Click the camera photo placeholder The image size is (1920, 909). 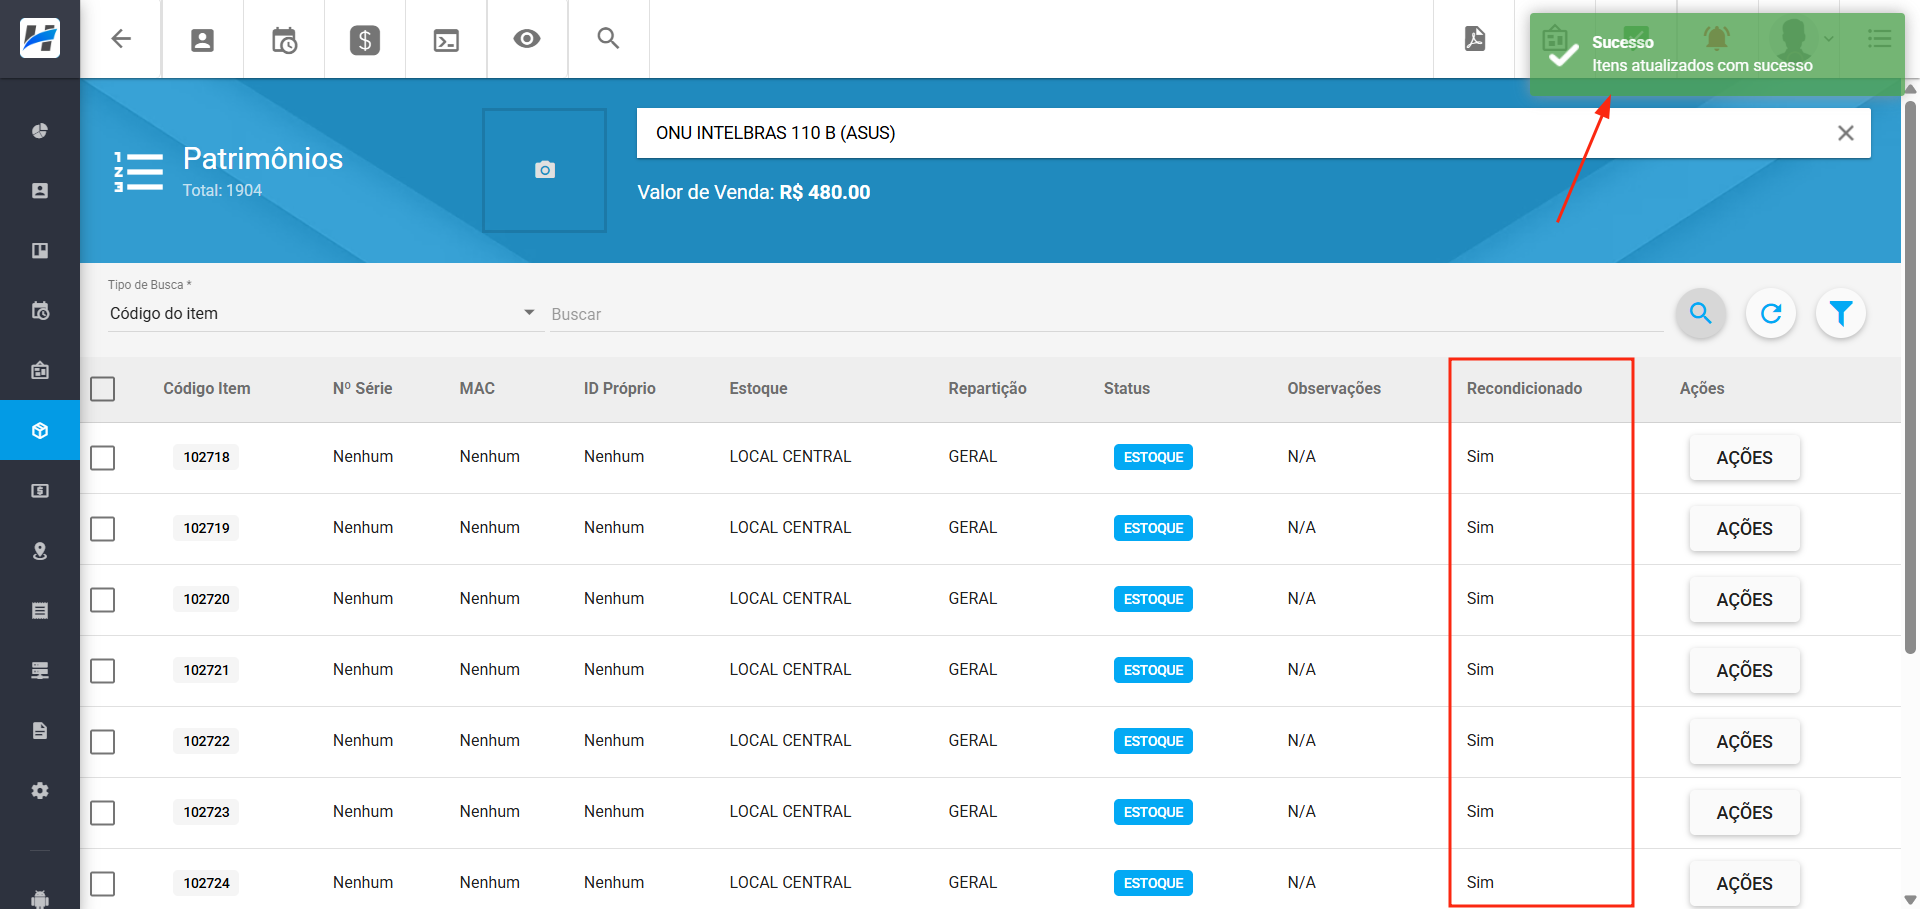[545, 170]
